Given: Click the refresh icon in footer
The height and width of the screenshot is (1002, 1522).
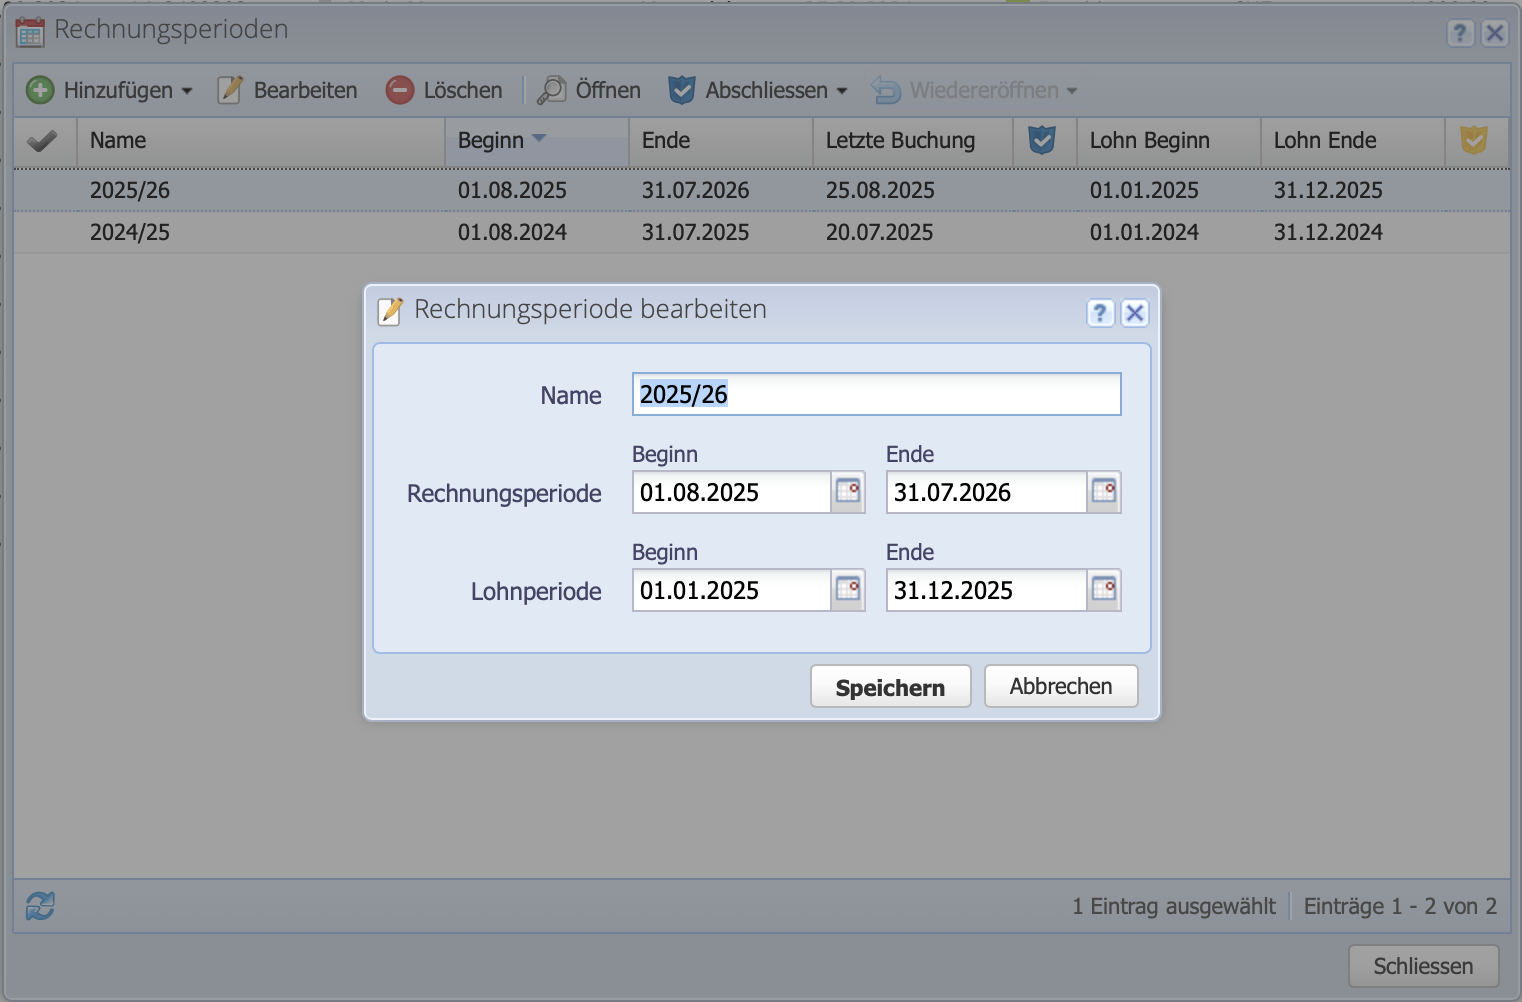Looking at the screenshot, I should (x=40, y=906).
